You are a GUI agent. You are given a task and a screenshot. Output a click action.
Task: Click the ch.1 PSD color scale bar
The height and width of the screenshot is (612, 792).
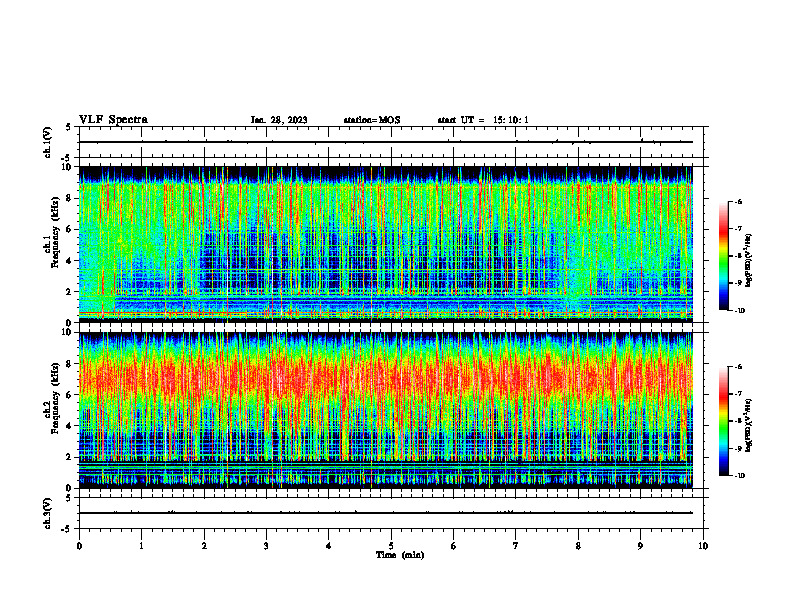click(723, 256)
